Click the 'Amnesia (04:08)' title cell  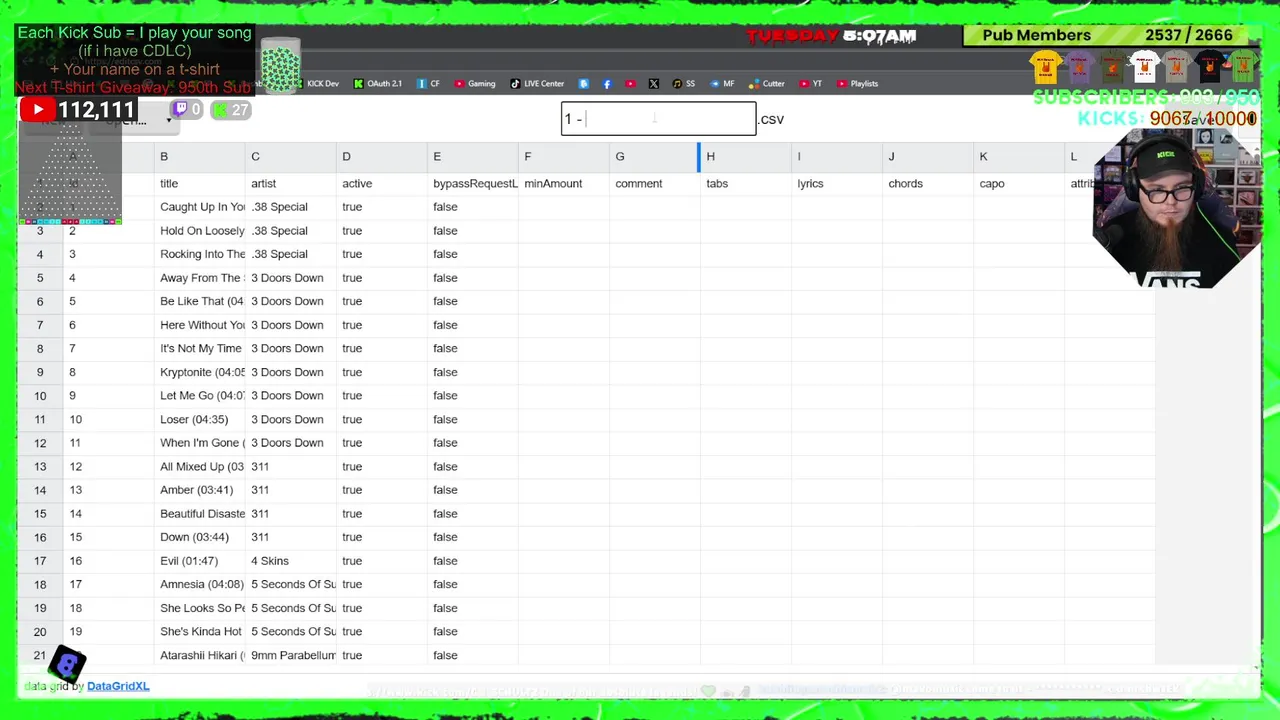coord(200,585)
